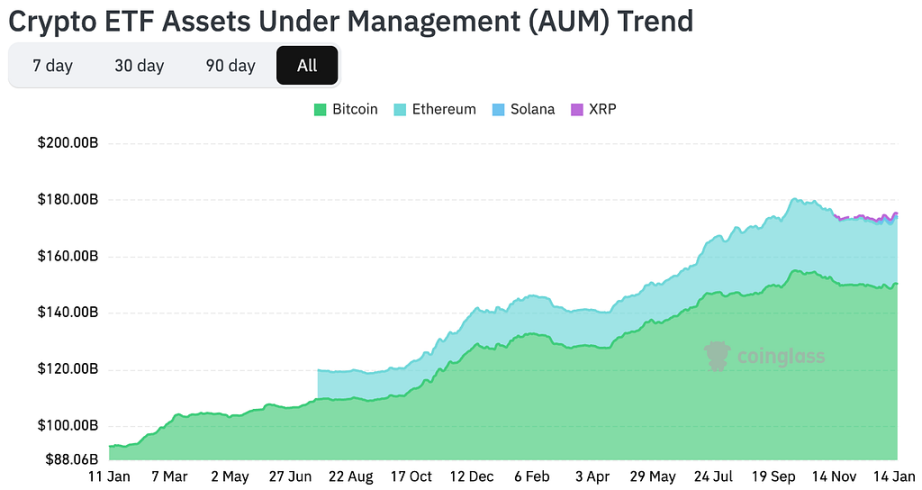Screen dimensions: 922x490
Task: Click the 19 Sep x-axis date label
Action: click(775, 476)
